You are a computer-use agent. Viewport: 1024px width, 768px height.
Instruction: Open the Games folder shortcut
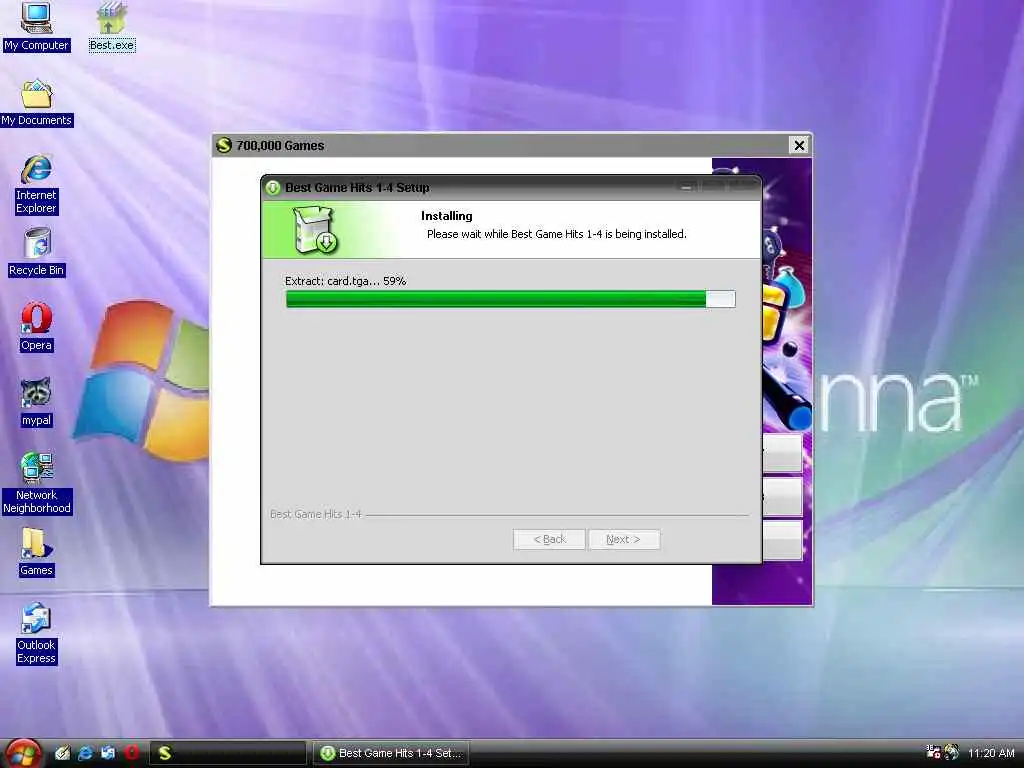coord(37,552)
